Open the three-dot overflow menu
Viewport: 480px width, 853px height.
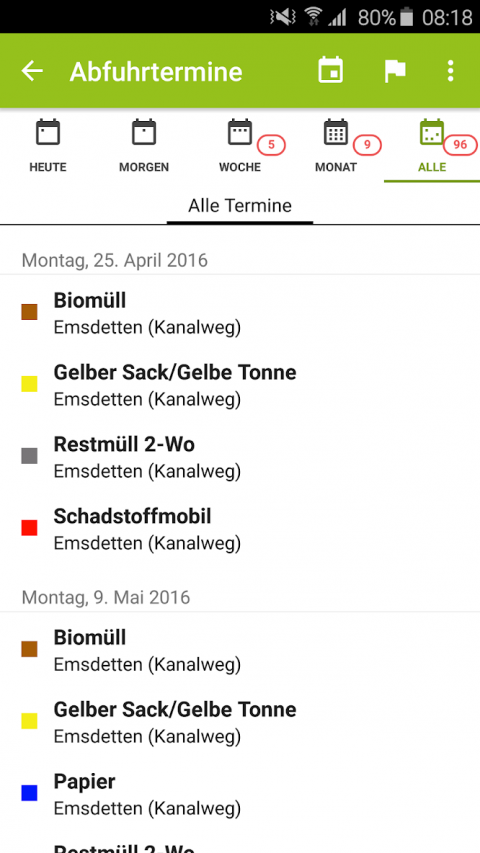(x=450, y=71)
